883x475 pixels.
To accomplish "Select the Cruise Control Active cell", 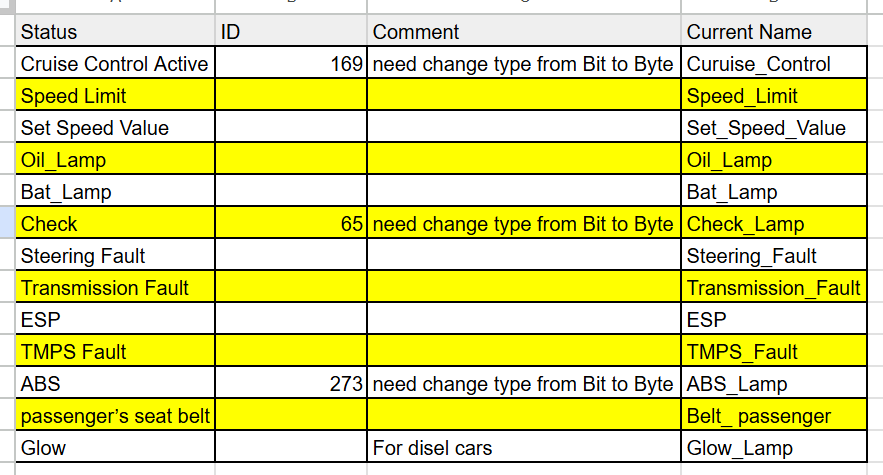I will 115,64.
